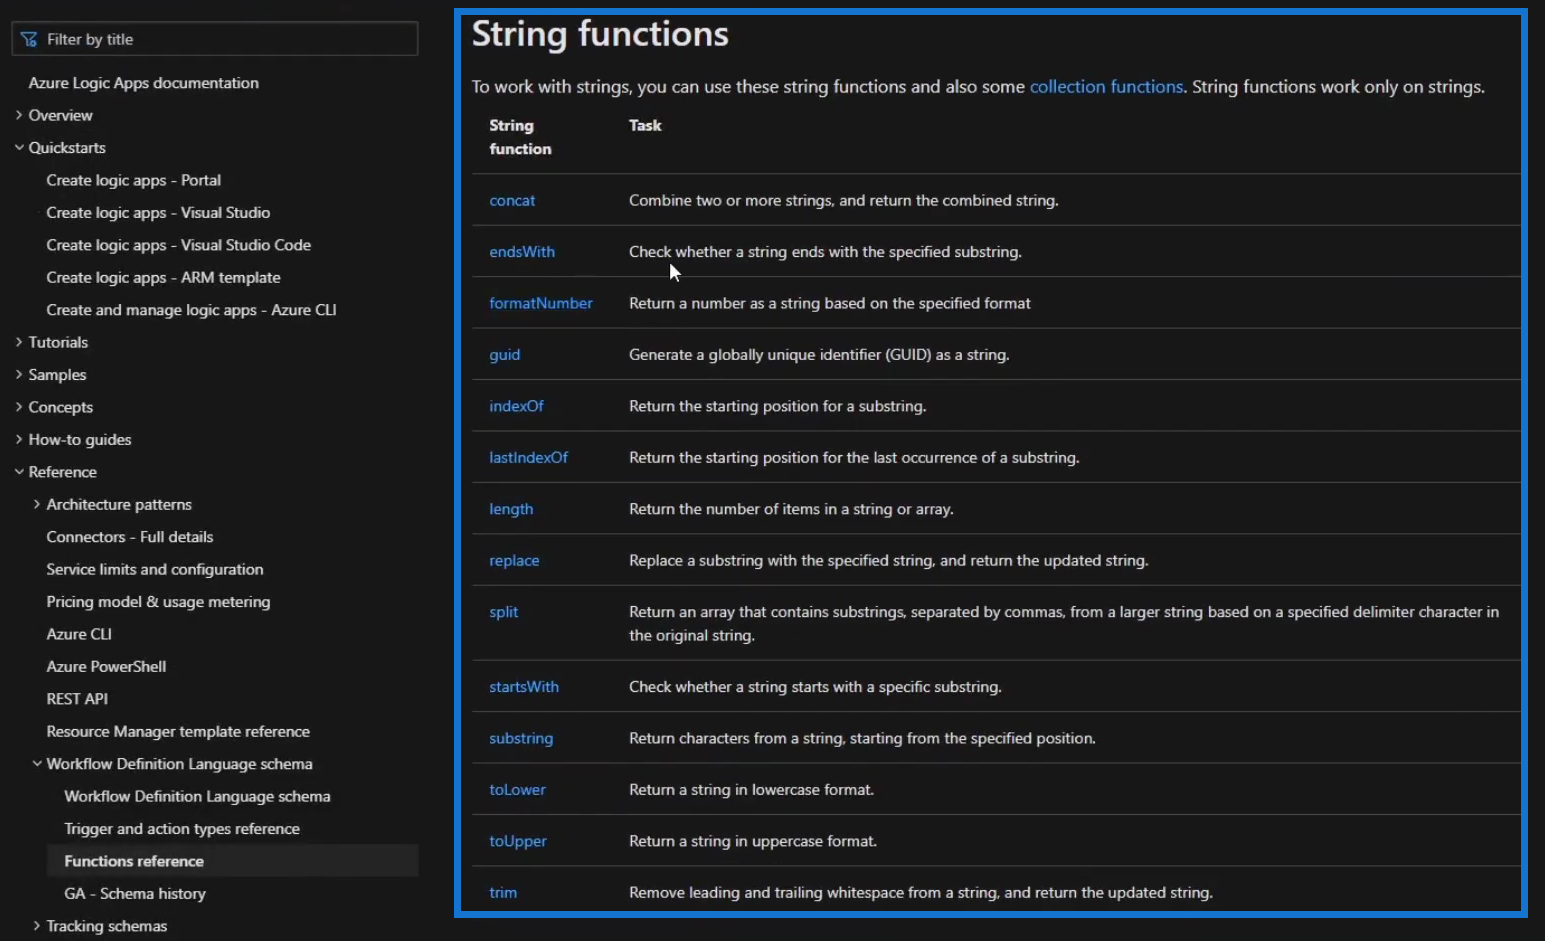1545x941 pixels.
Task: Collapse Workflow Definition Language schema parent chevron
Action: click(x=37, y=764)
